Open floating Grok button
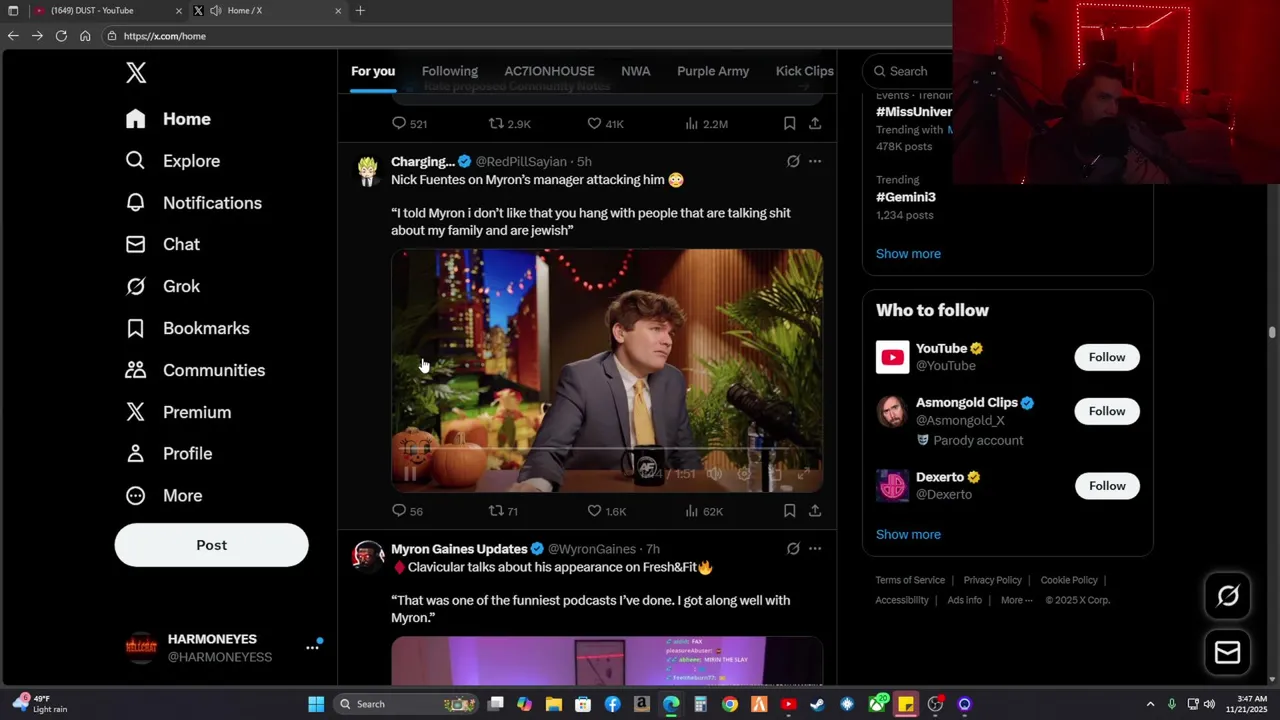Screen dimensions: 1280x720 tap(1227, 596)
